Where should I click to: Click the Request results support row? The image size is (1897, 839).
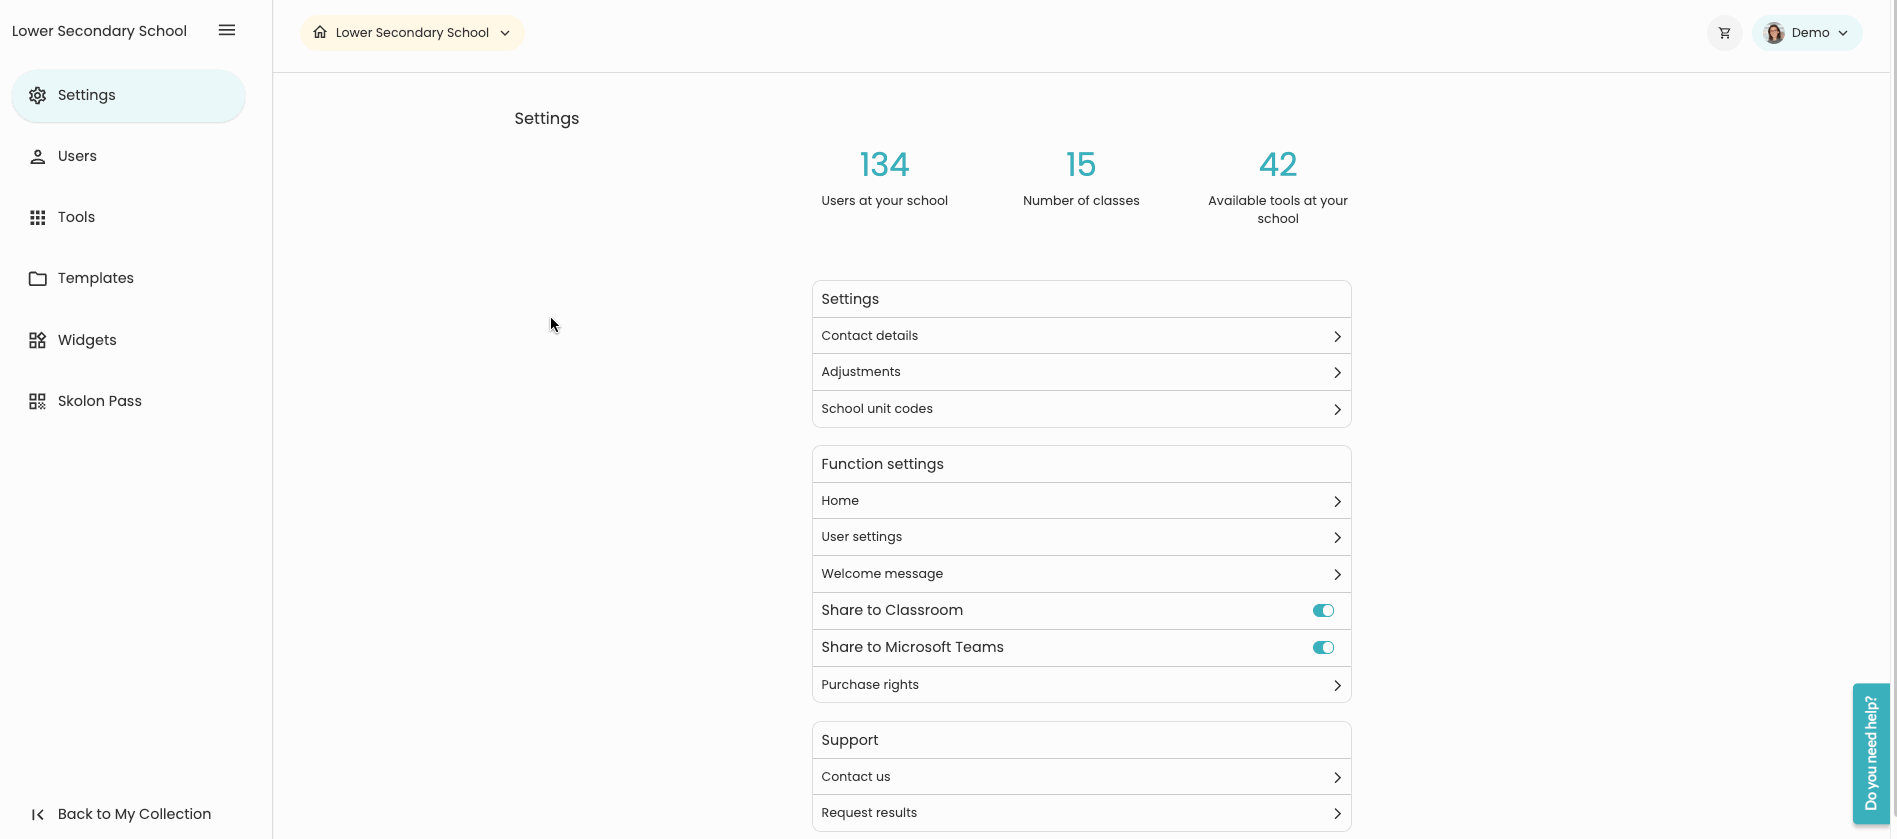(1080, 813)
